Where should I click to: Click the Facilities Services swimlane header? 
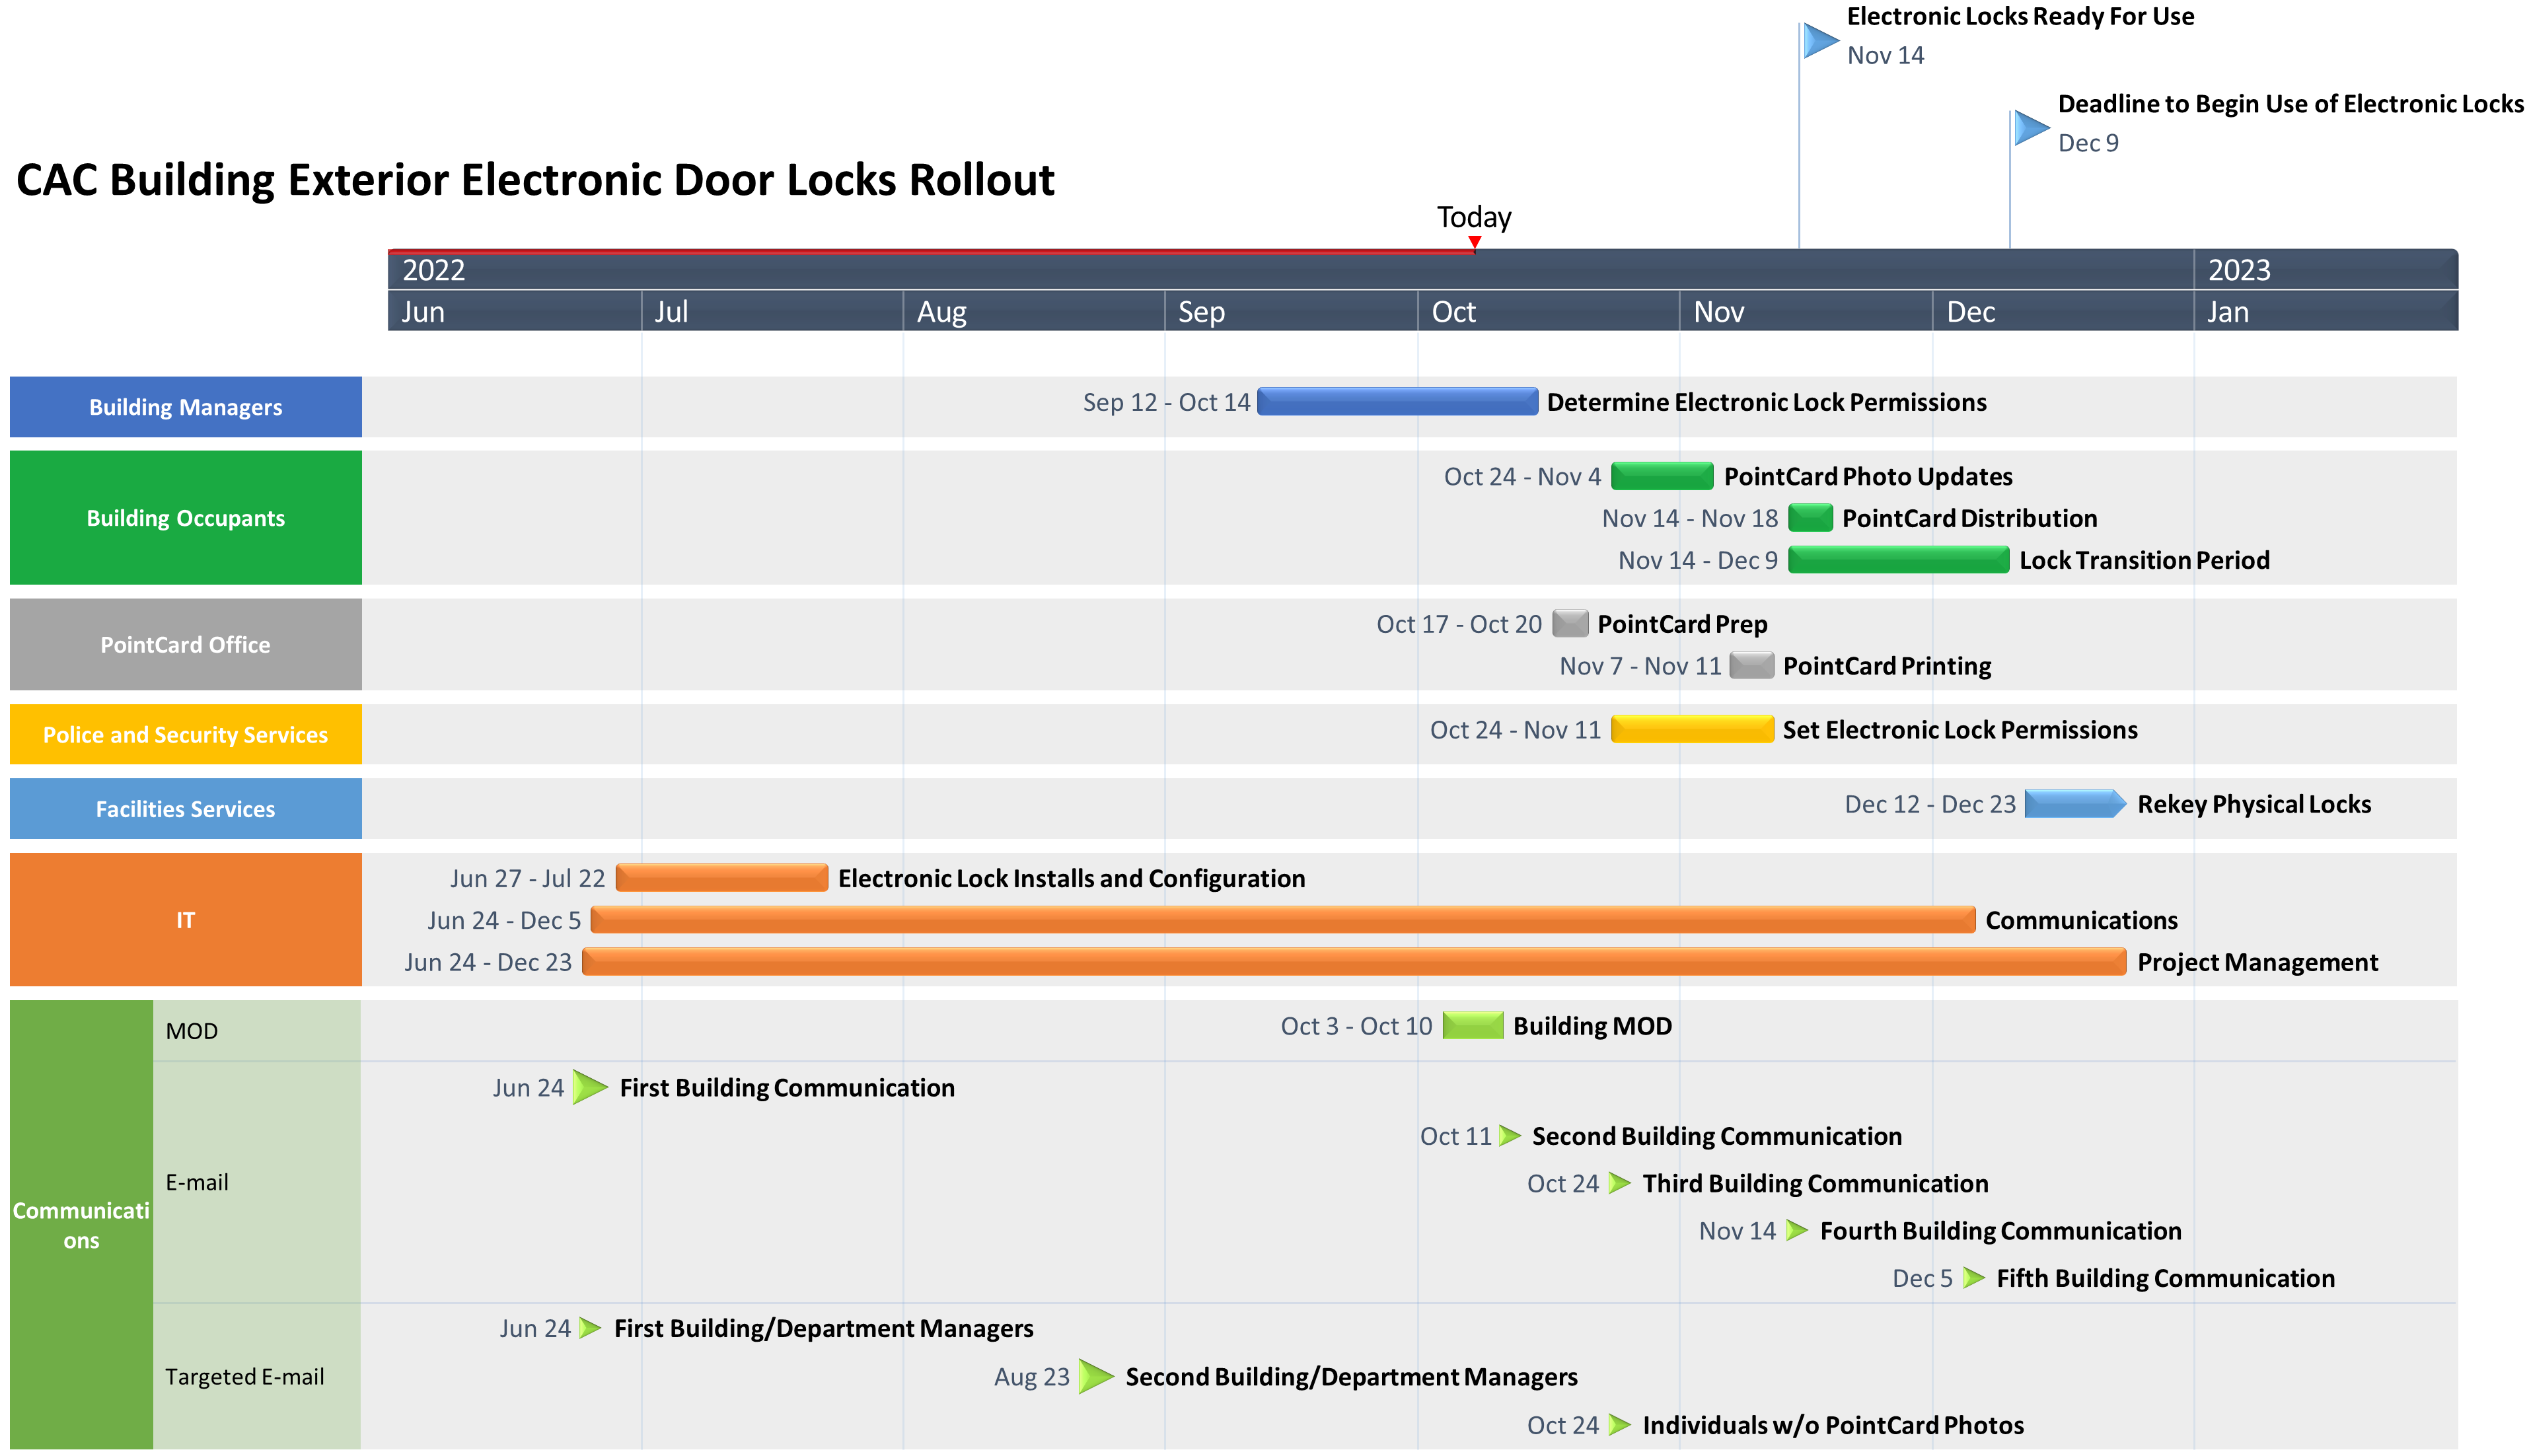[x=186, y=809]
